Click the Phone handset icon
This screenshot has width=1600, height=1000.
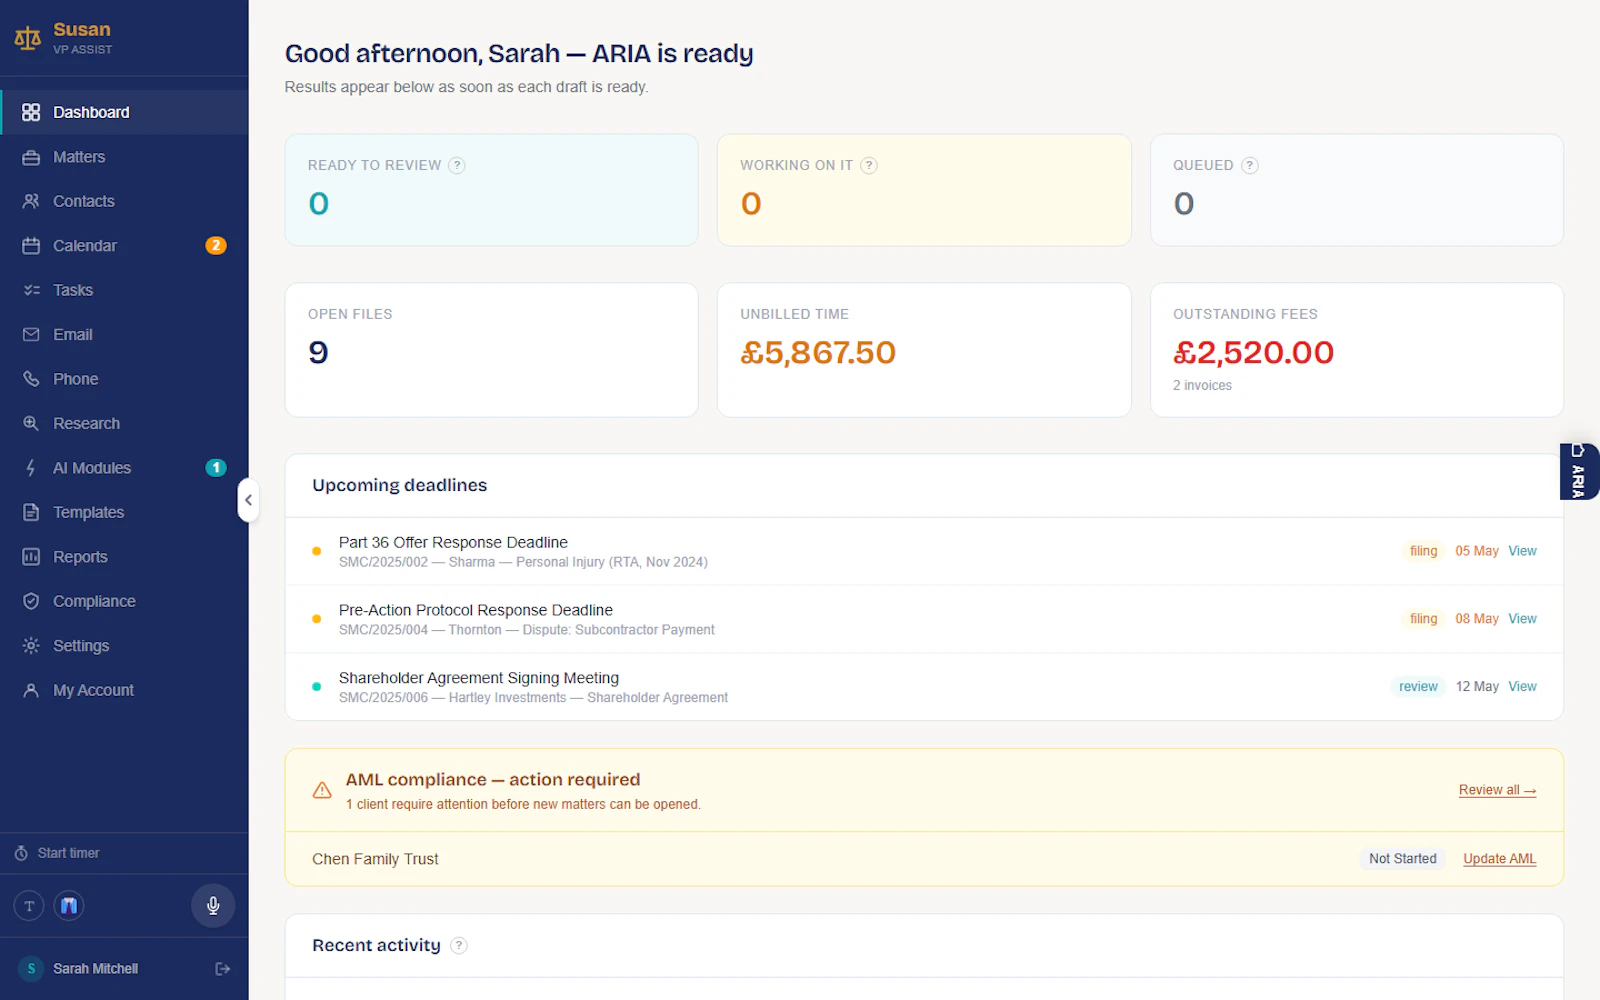(x=31, y=379)
